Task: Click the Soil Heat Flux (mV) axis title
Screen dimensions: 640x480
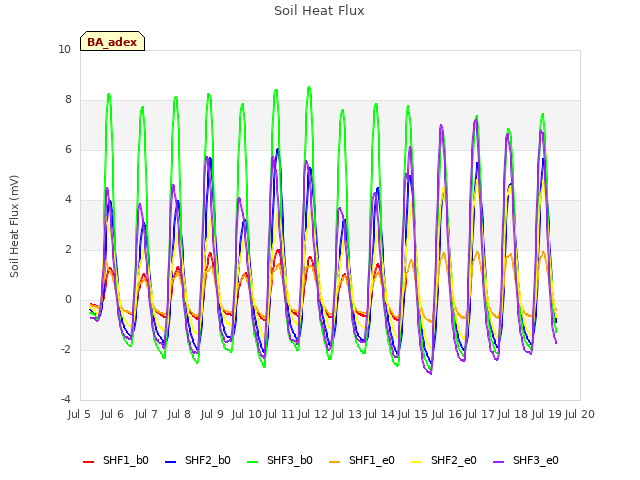Action: 14,227
